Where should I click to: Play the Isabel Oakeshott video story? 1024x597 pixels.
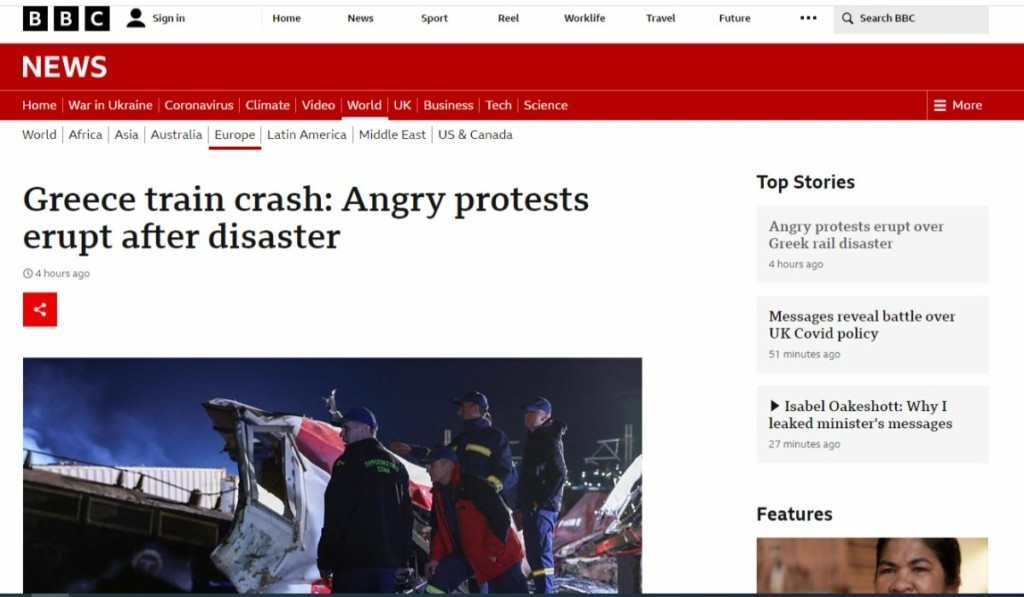pyautogui.click(x=861, y=415)
